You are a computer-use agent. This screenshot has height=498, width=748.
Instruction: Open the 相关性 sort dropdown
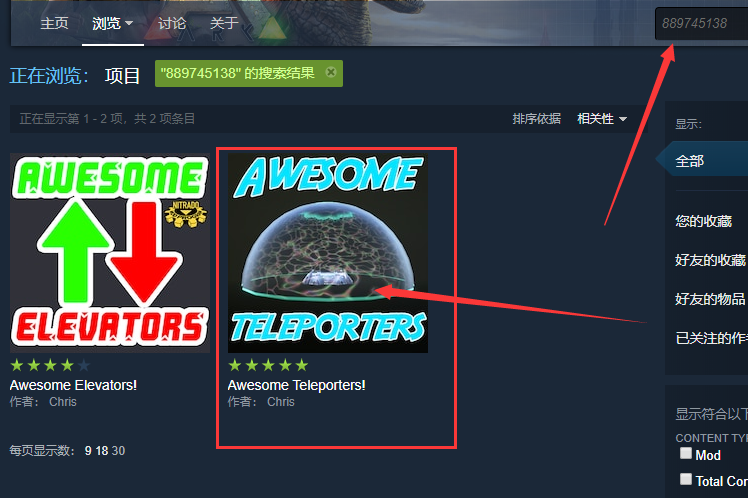click(x=602, y=118)
